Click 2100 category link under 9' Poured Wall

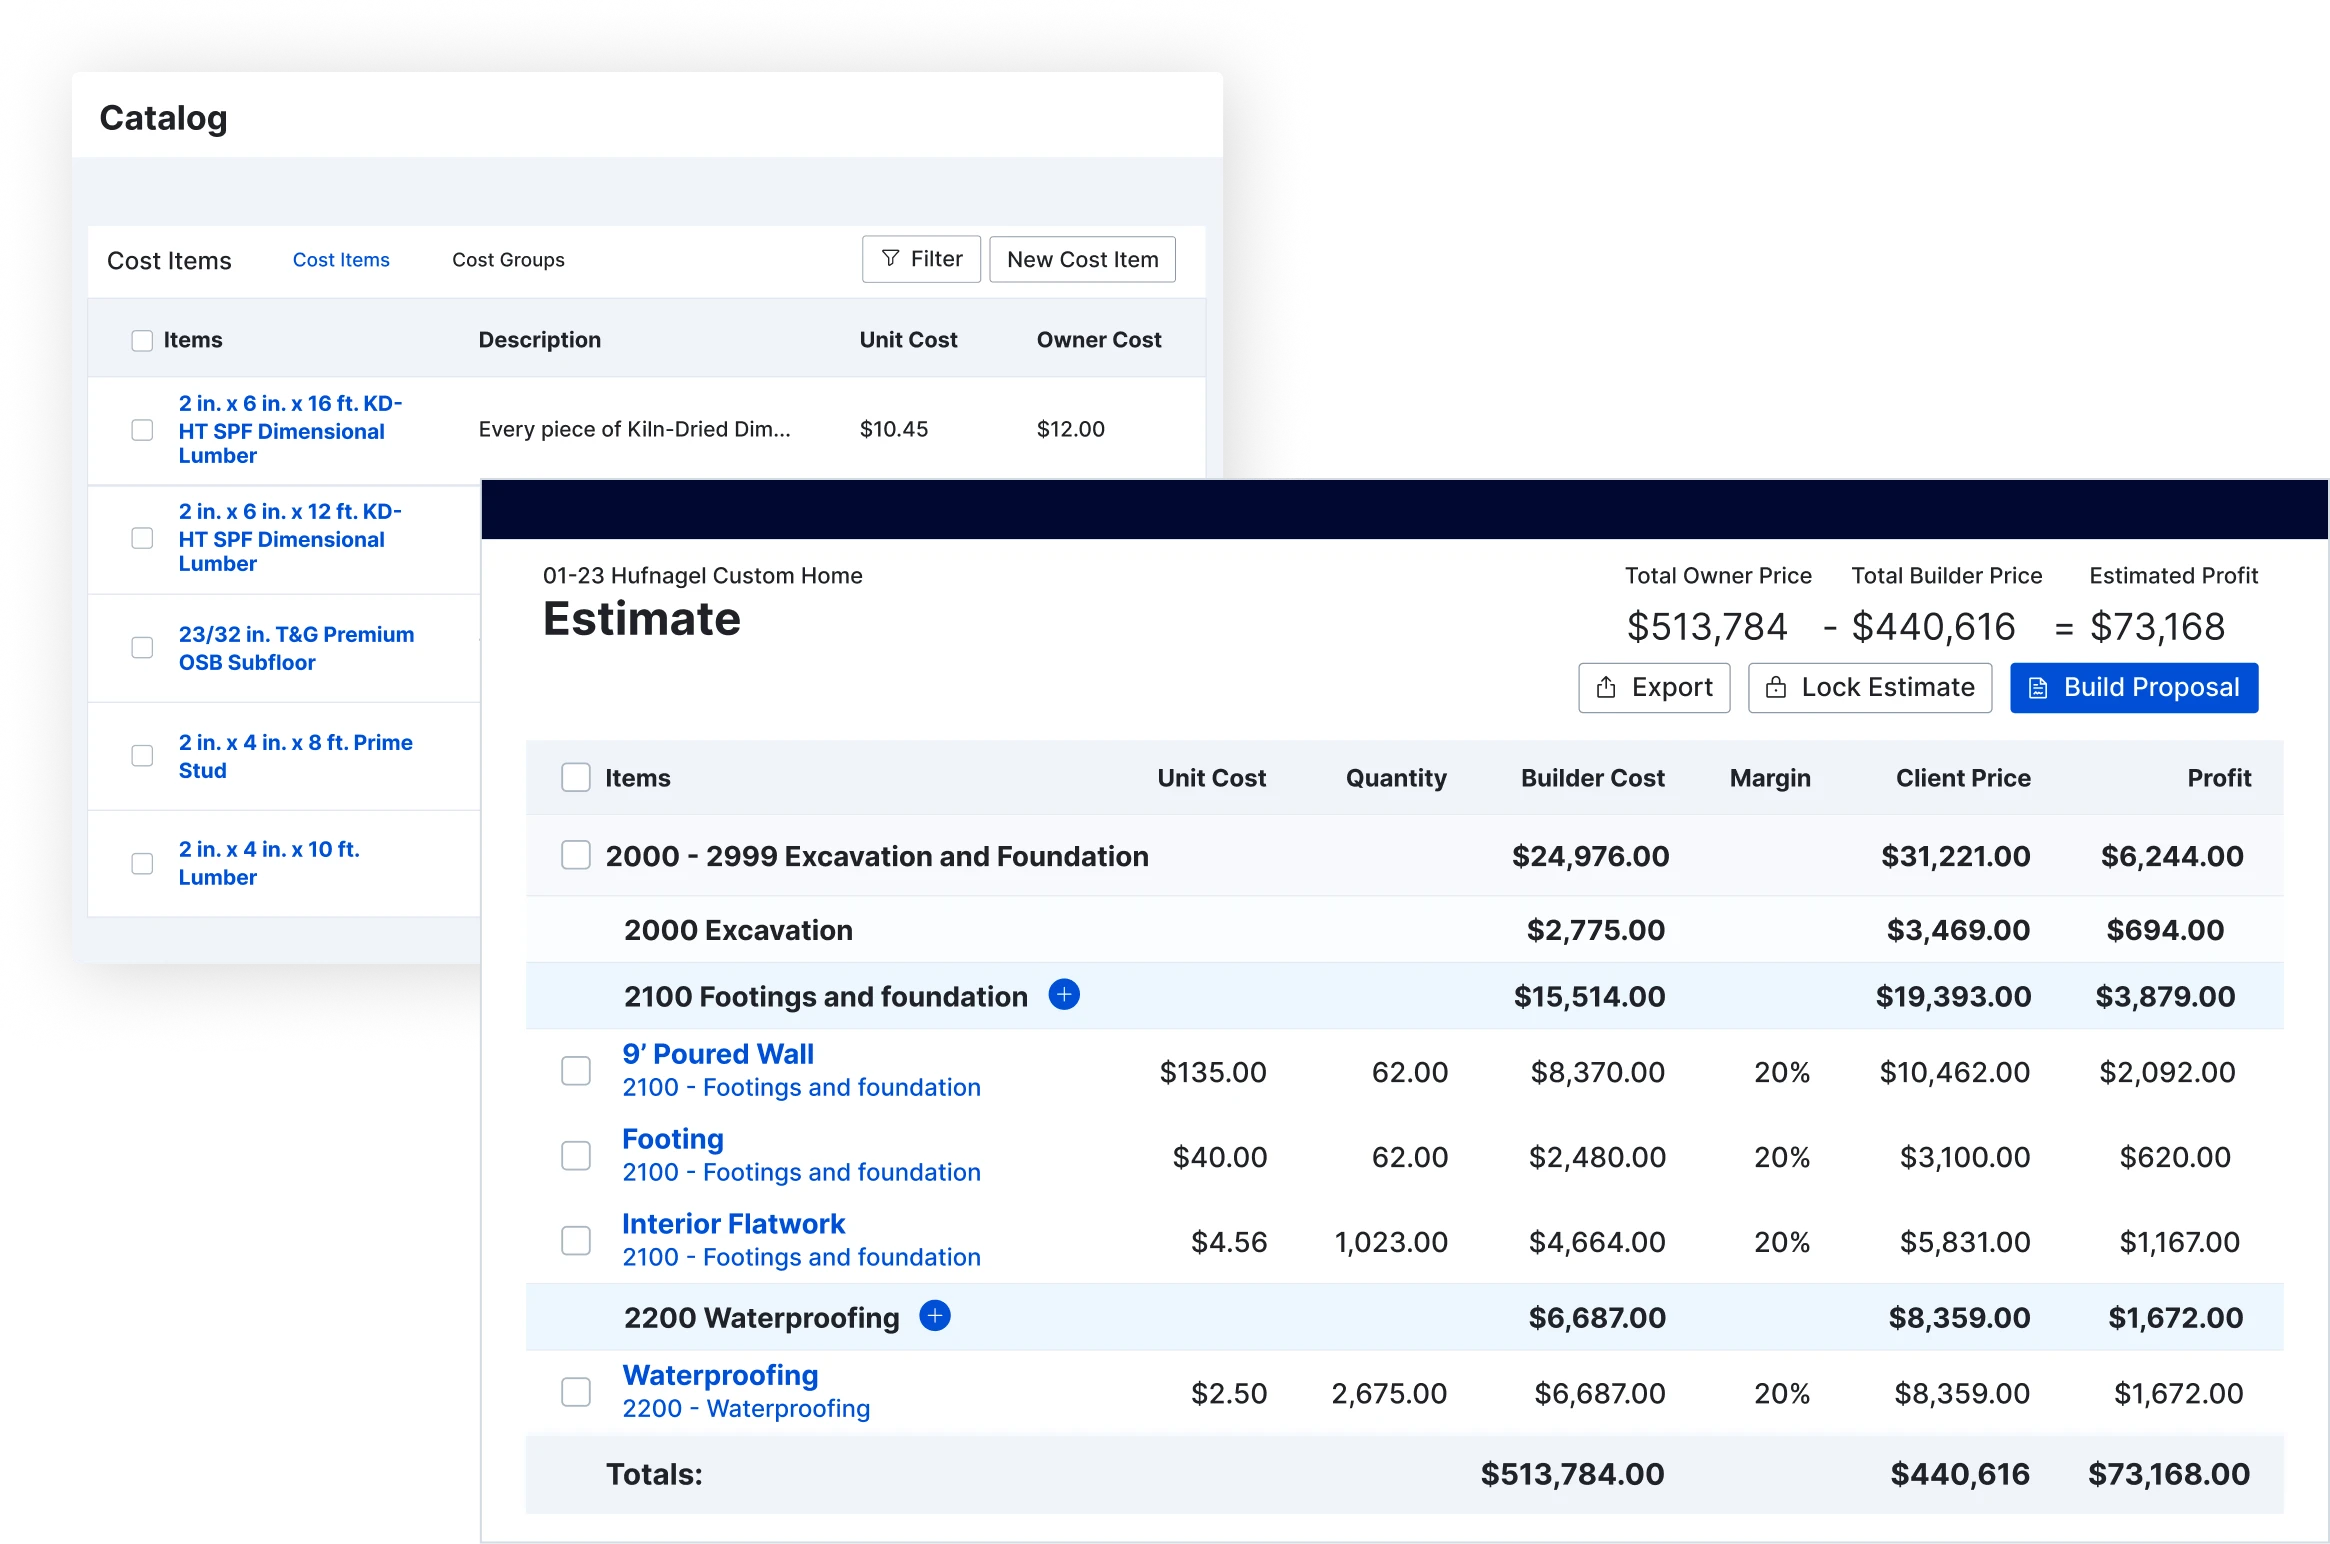801,1088
